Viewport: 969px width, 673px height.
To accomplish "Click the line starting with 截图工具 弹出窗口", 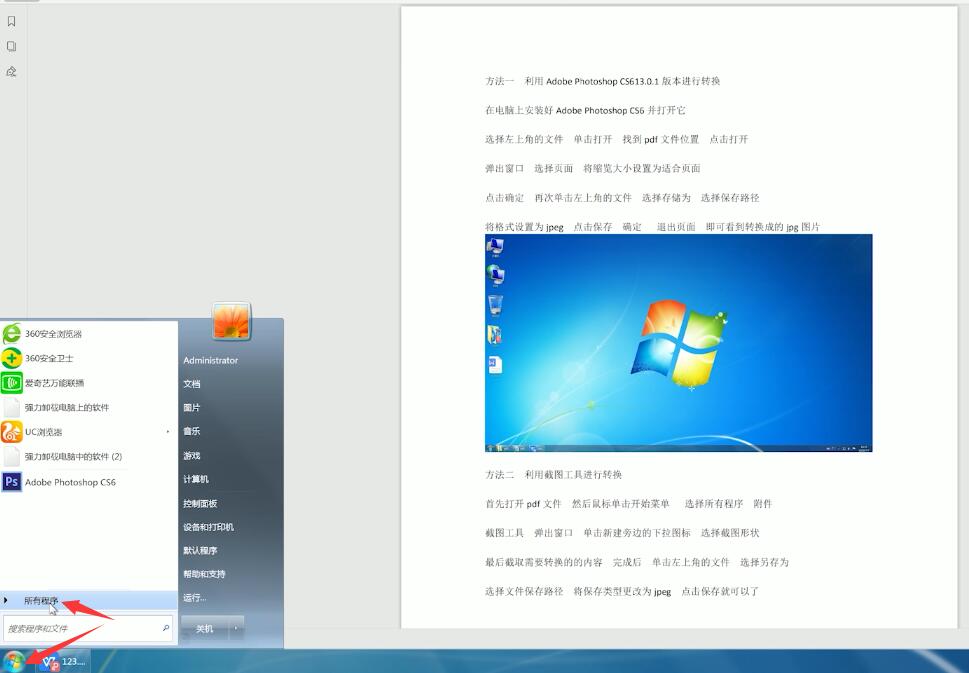I will click(x=622, y=533).
